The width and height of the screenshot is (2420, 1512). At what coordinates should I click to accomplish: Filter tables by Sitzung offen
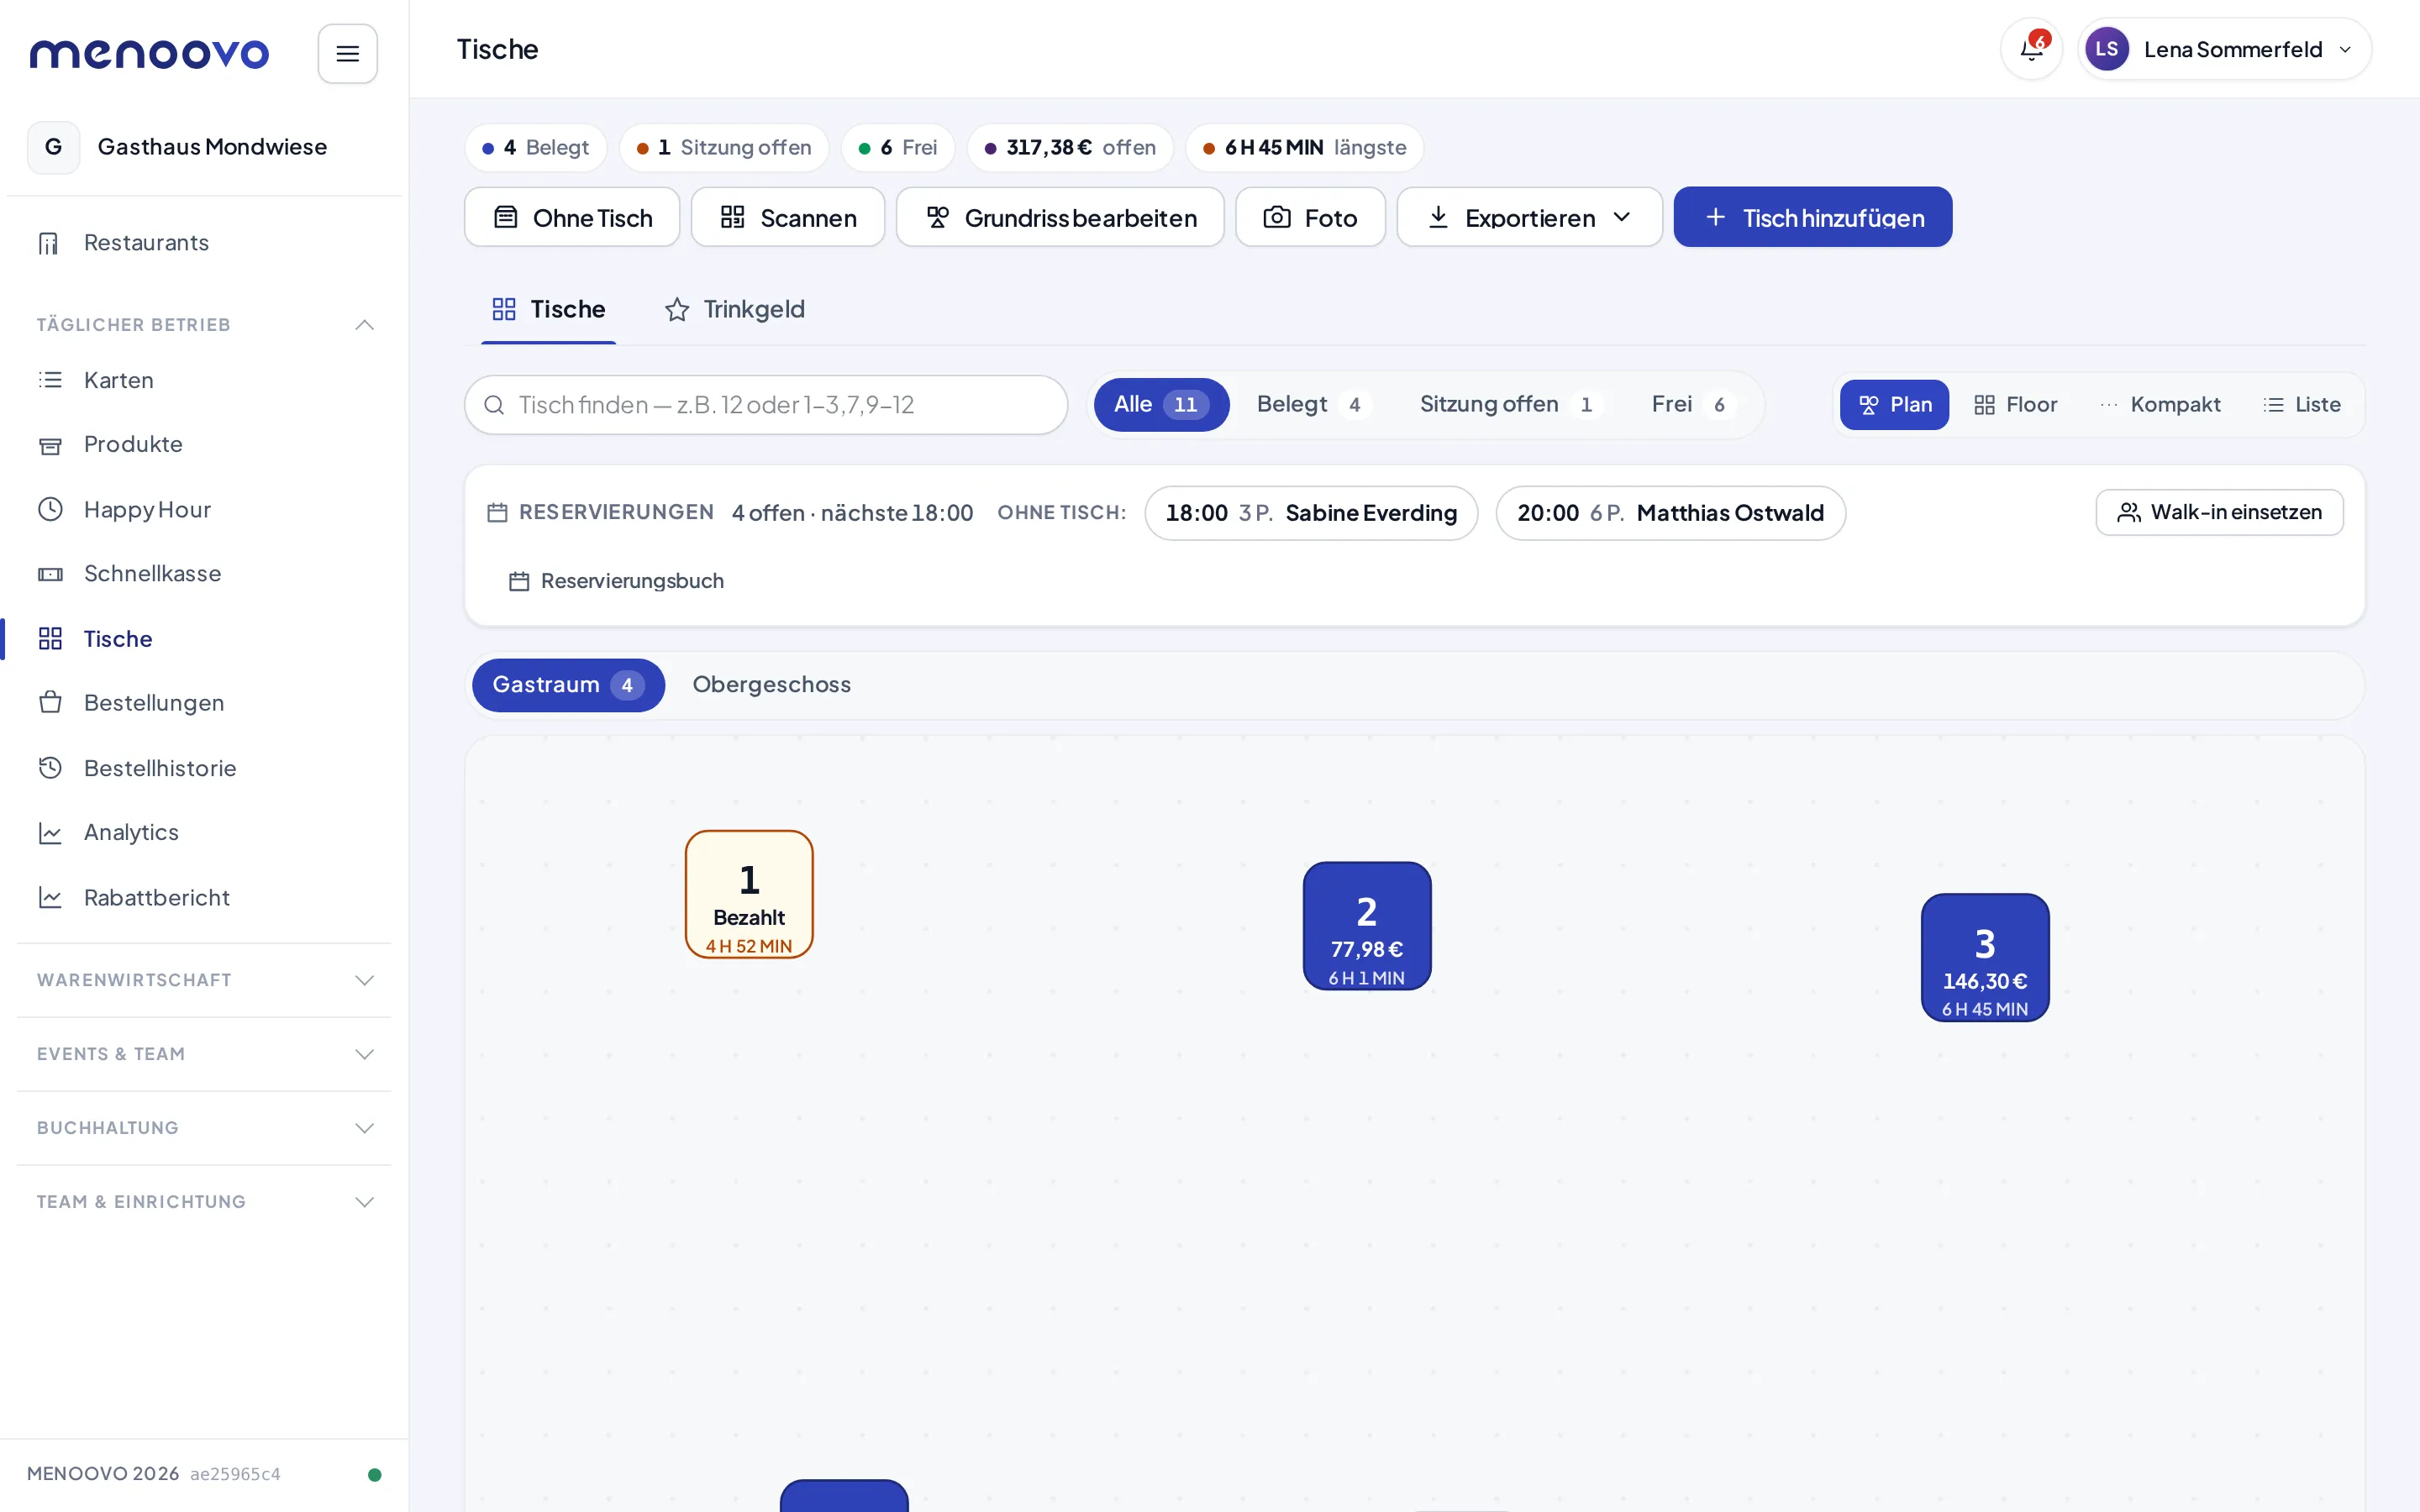pyautogui.click(x=1512, y=405)
